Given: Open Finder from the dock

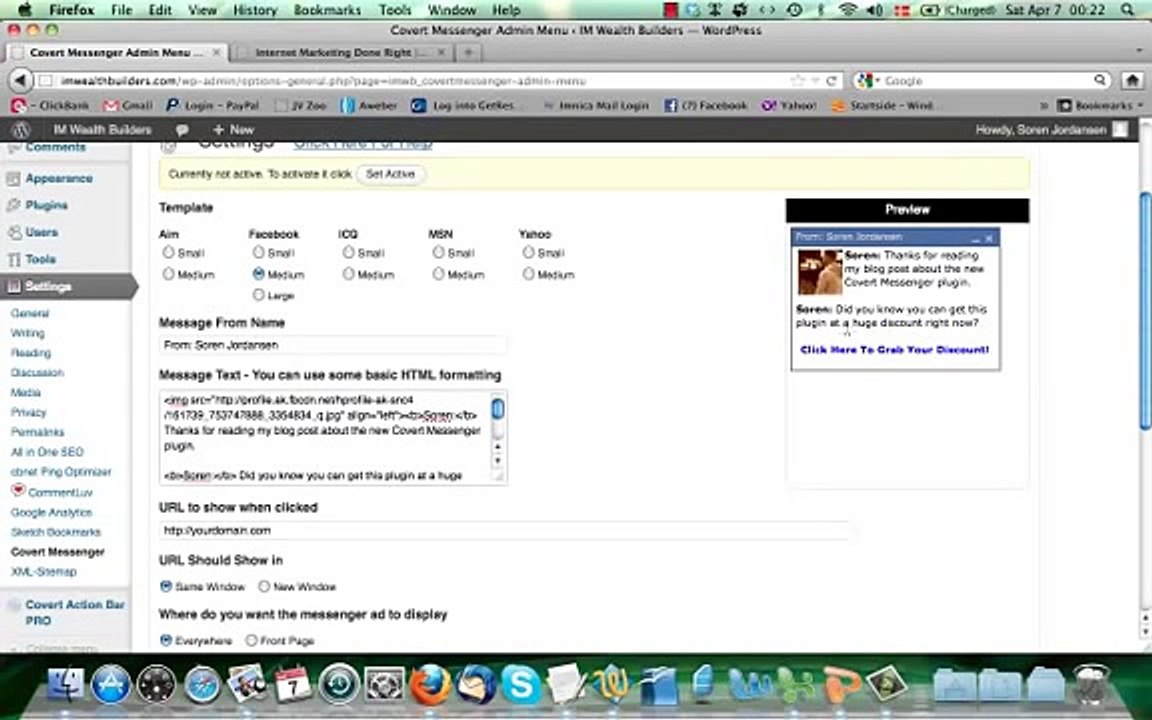Looking at the screenshot, I should coord(65,683).
